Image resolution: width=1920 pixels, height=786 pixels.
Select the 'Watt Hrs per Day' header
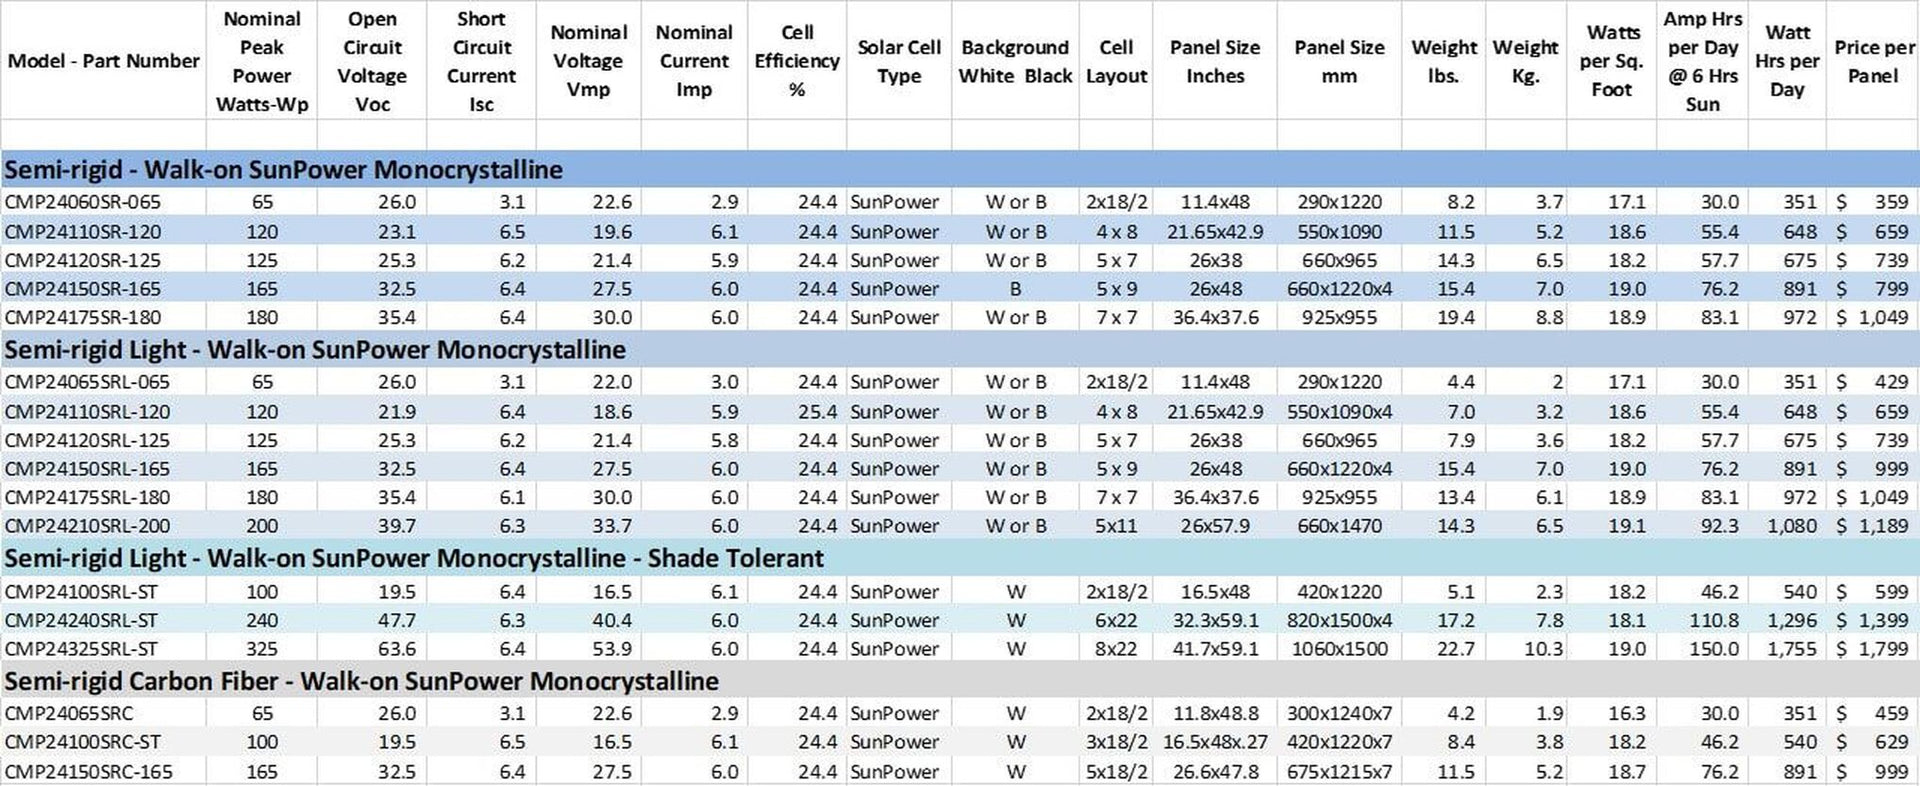click(1787, 61)
